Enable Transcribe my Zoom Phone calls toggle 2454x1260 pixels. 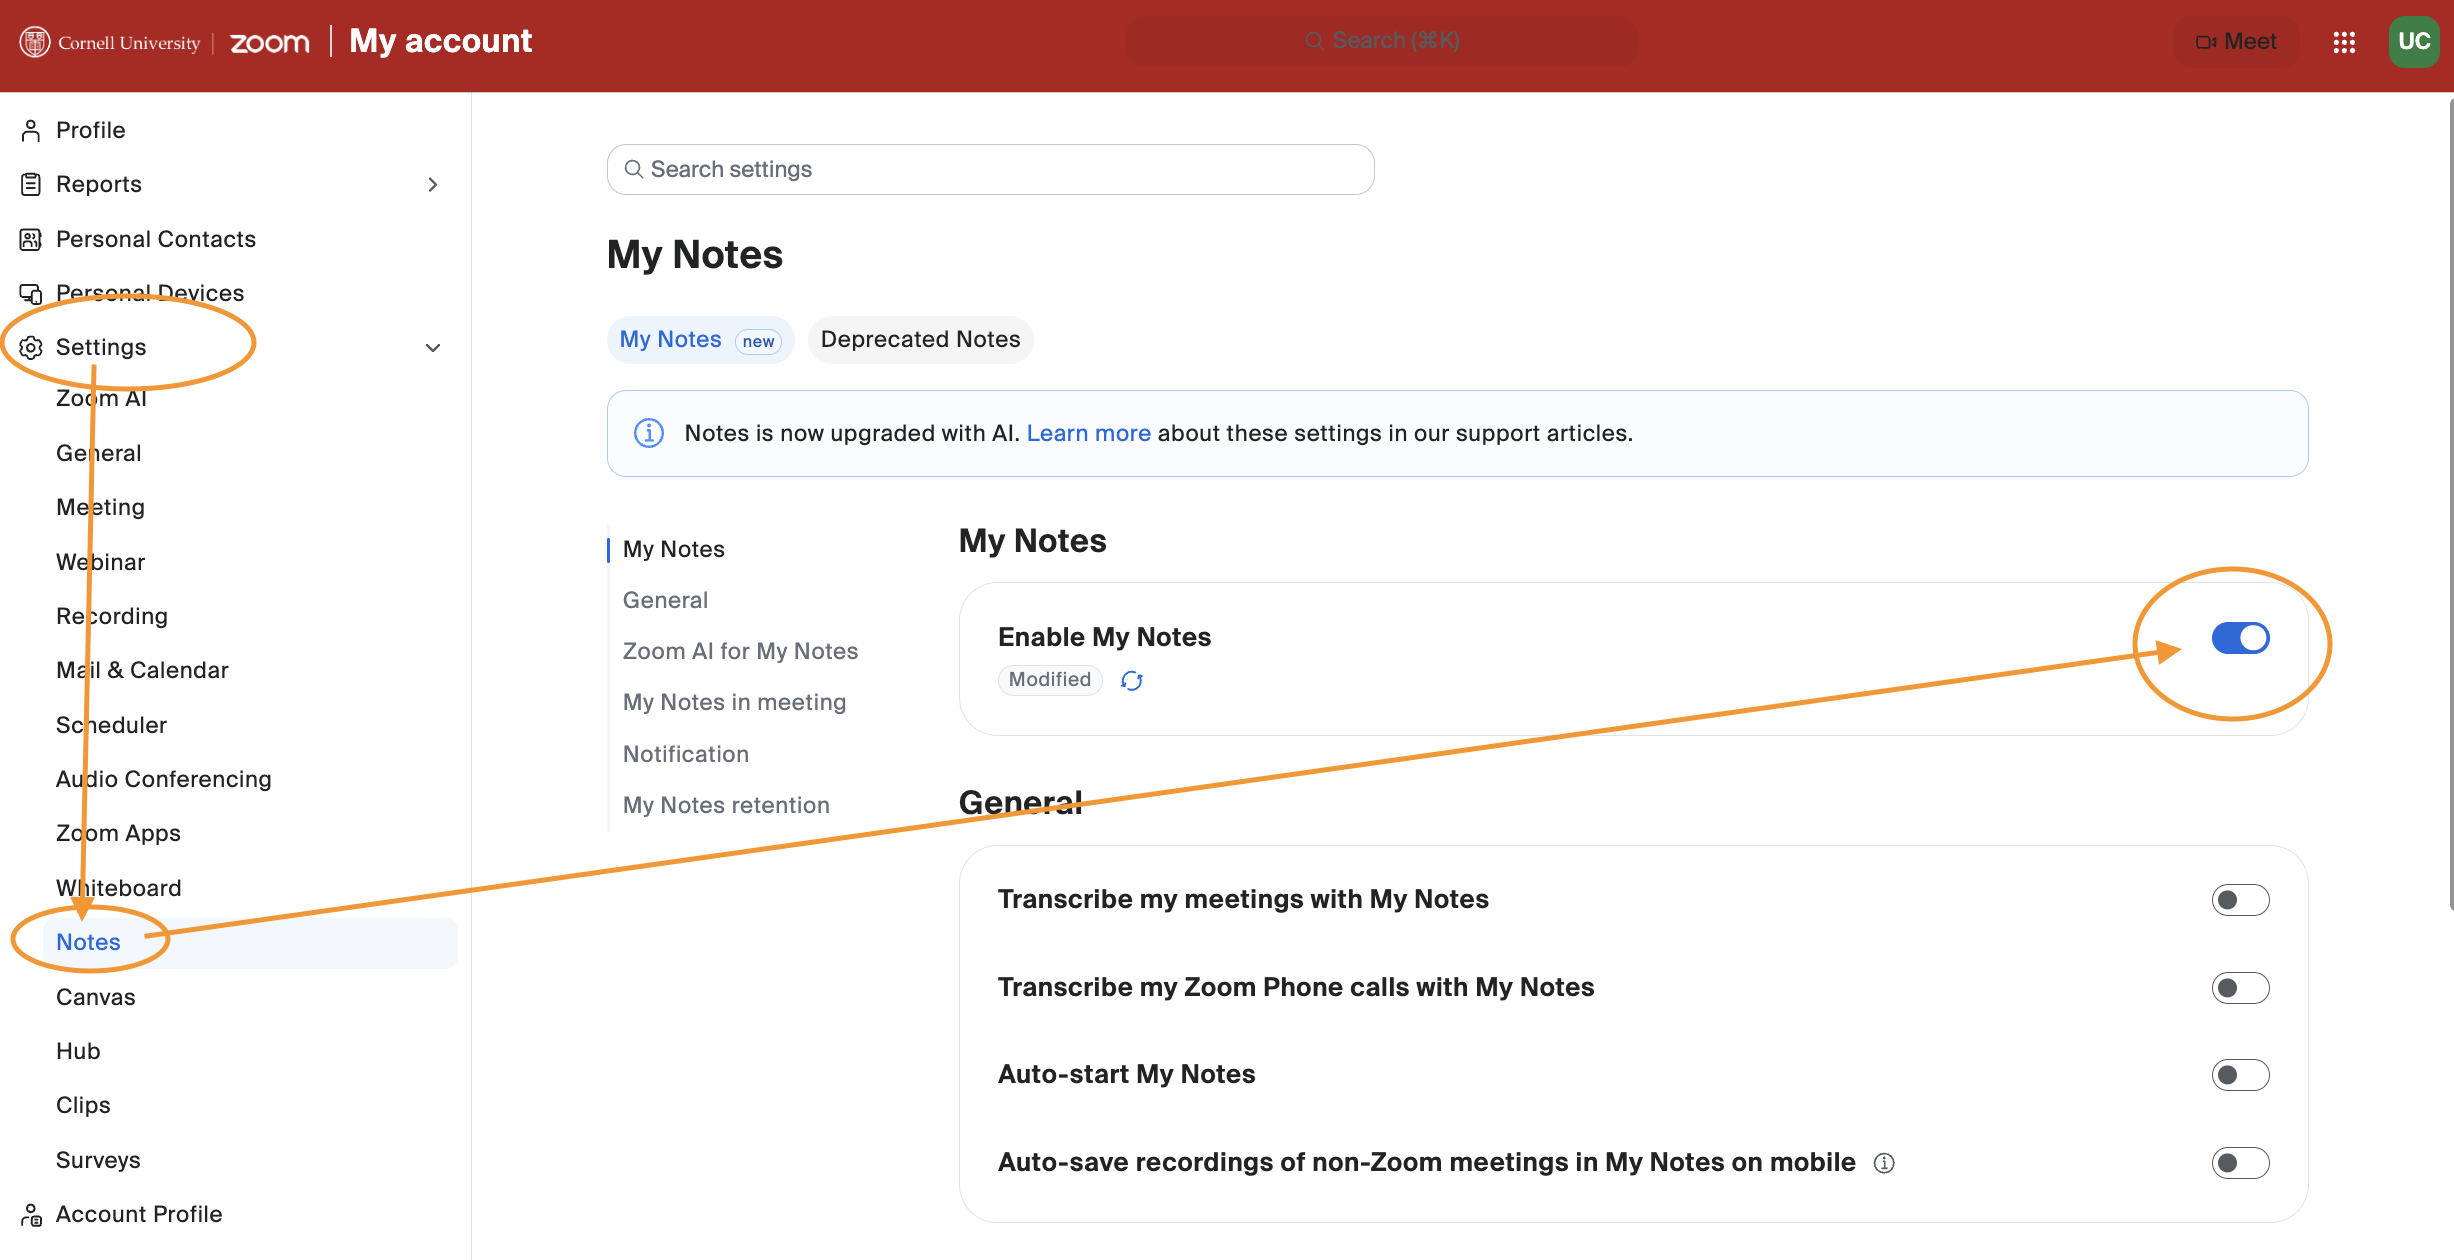pos(2240,988)
